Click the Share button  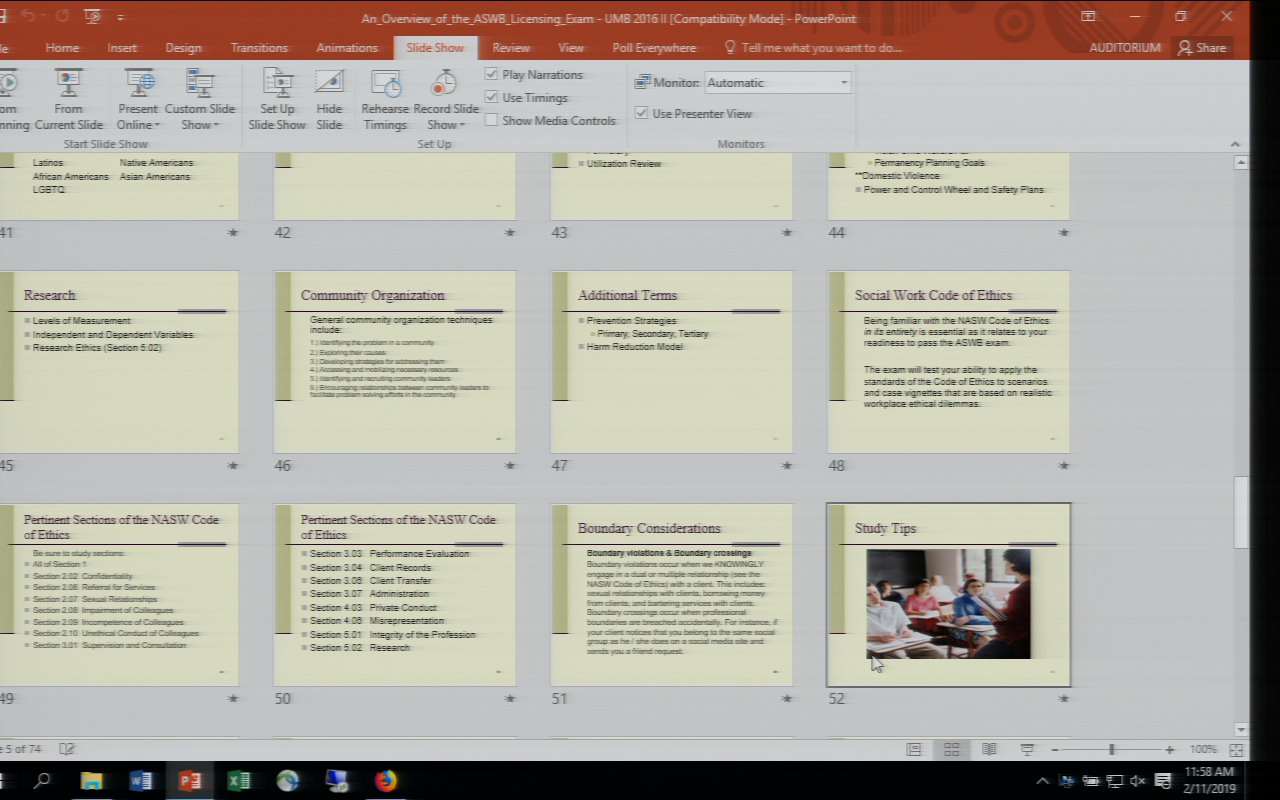[x=1201, y=48]
